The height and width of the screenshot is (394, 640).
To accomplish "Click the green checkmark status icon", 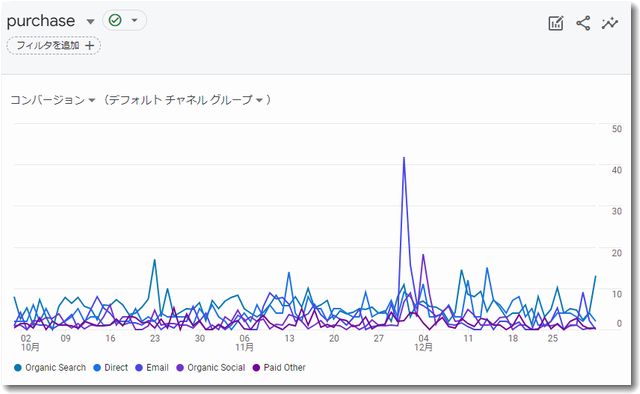I will [x=115, y=20].
